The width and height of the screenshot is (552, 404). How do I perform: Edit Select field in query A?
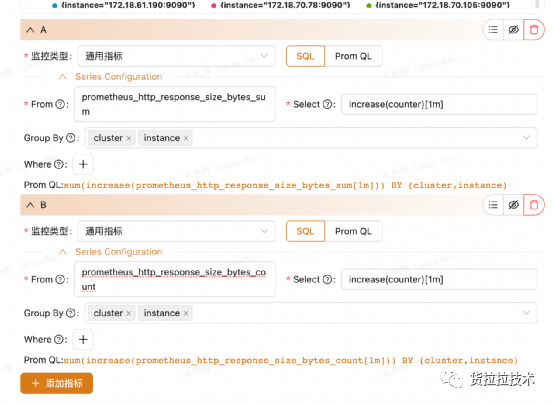point(439,104)
